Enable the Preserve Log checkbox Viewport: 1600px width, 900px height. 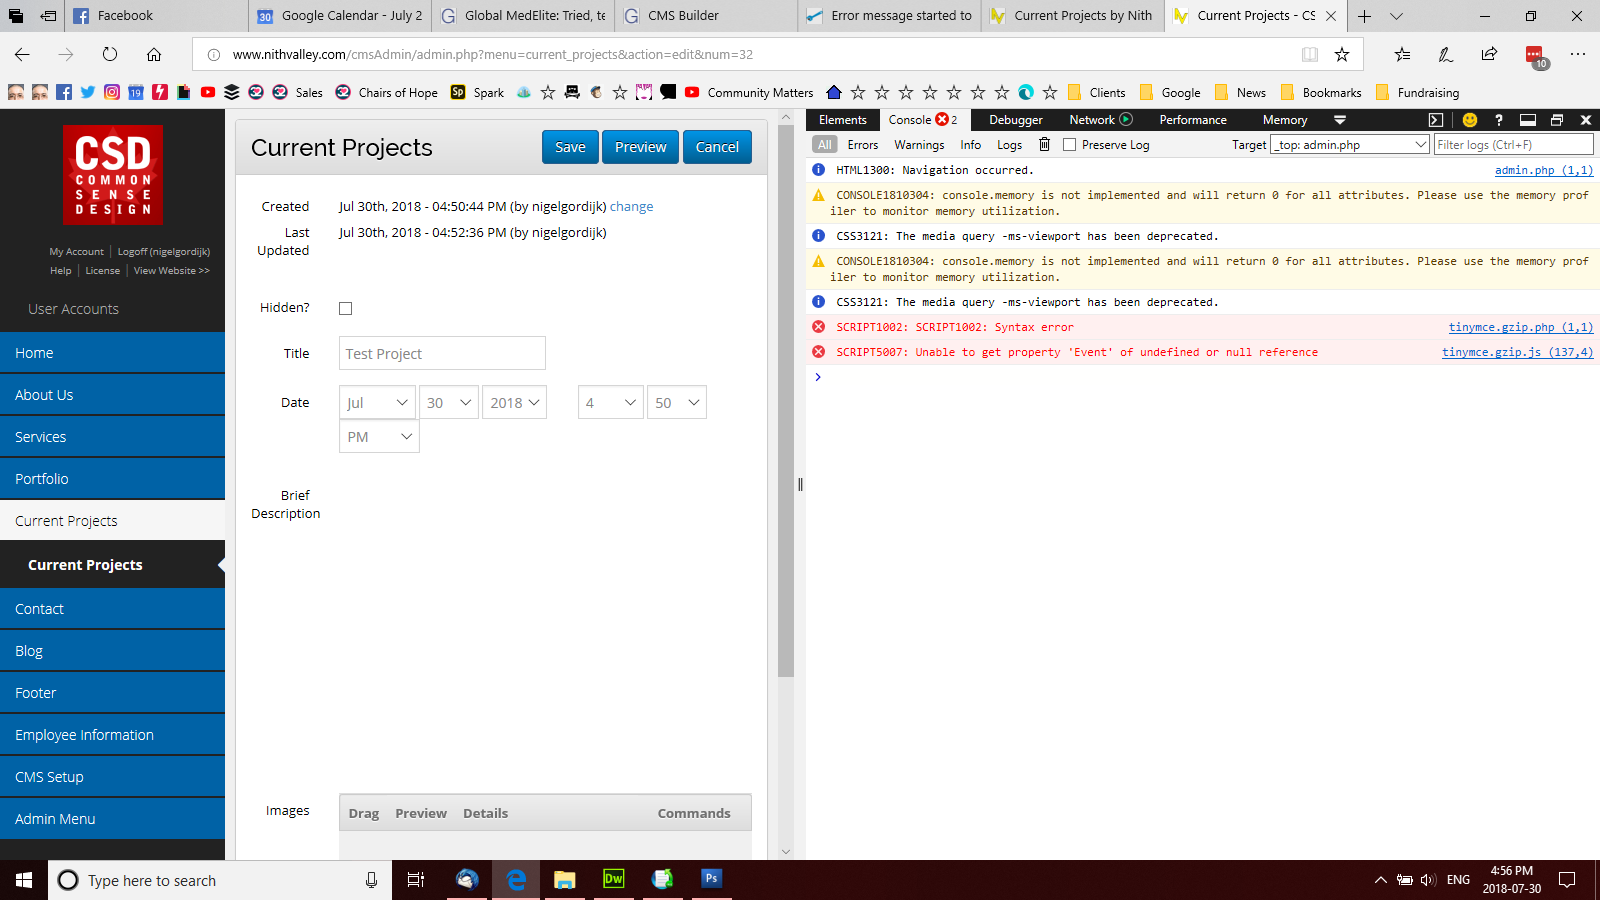(x=1069, y=145)
